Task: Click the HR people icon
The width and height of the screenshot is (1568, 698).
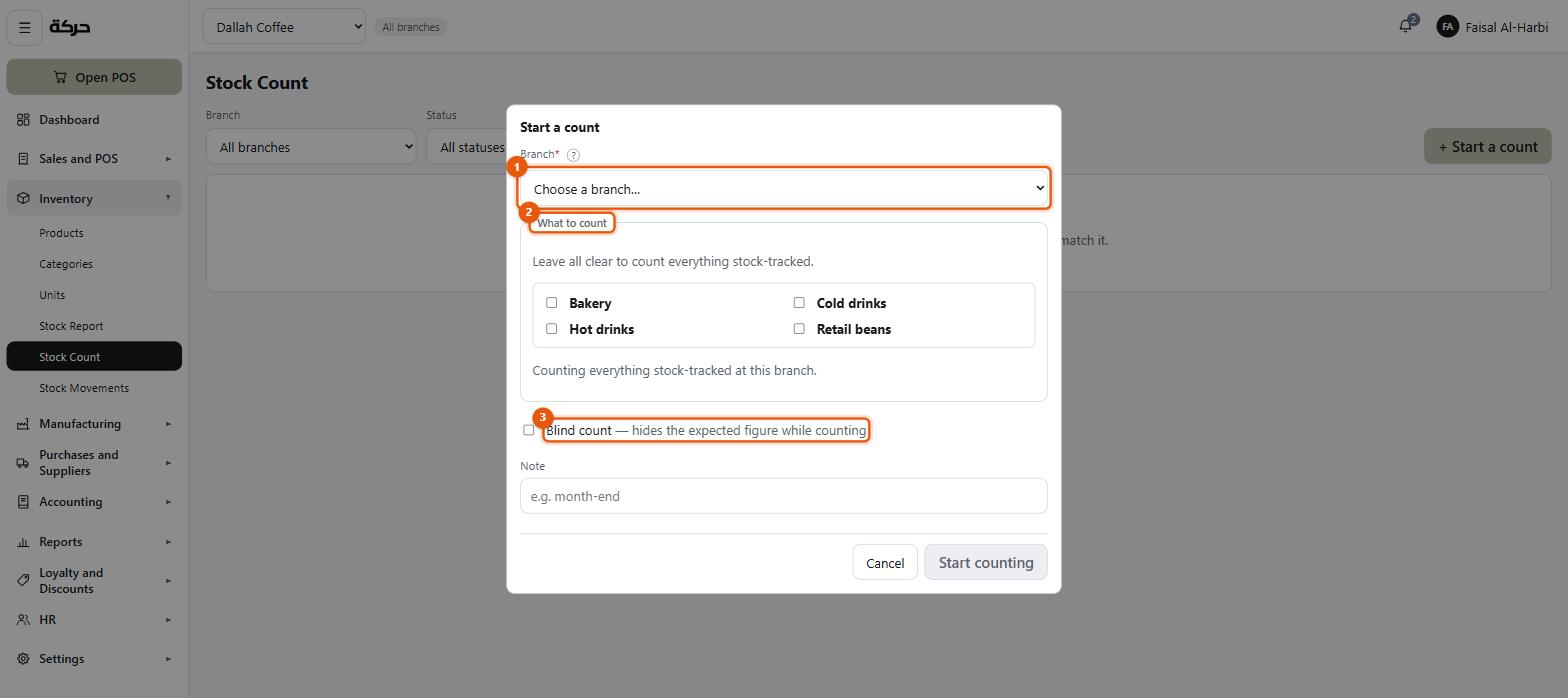Action: [x=23, y=620]
